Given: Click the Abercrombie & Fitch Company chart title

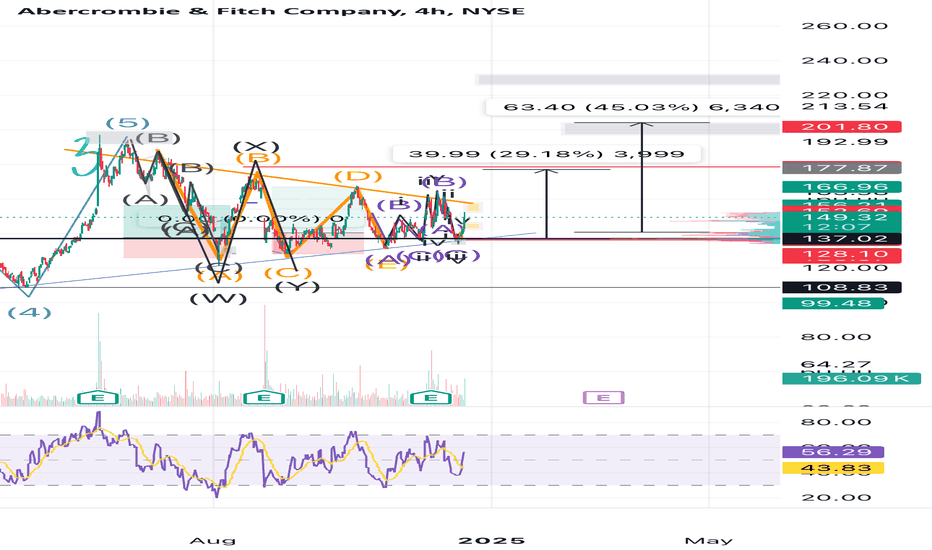Looking at the screenshot, I should (271, 11).
